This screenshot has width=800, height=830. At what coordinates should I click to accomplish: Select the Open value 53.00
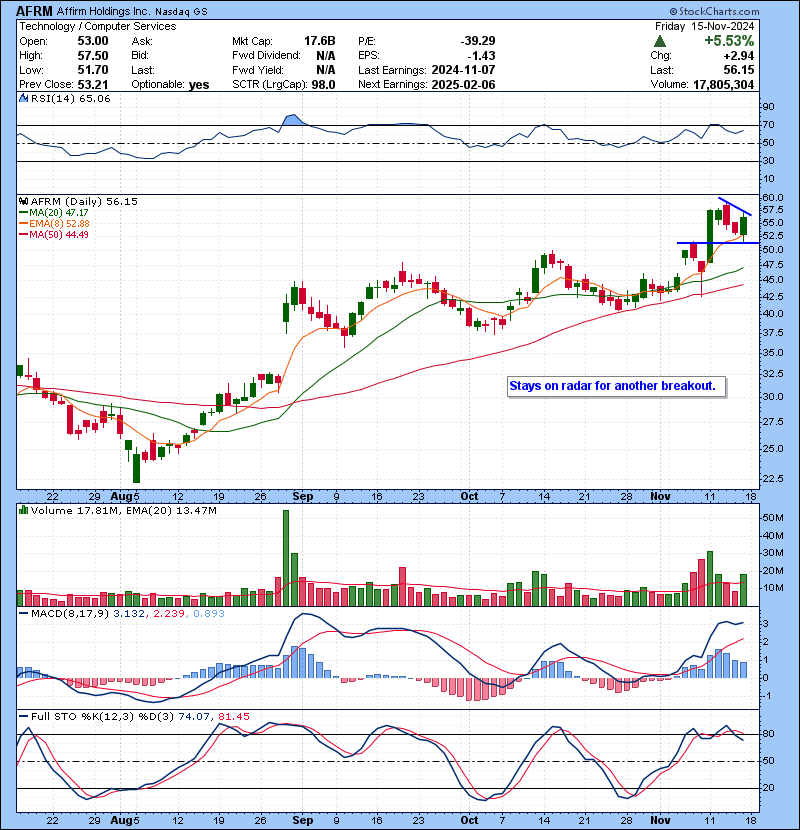pos(93,41)
